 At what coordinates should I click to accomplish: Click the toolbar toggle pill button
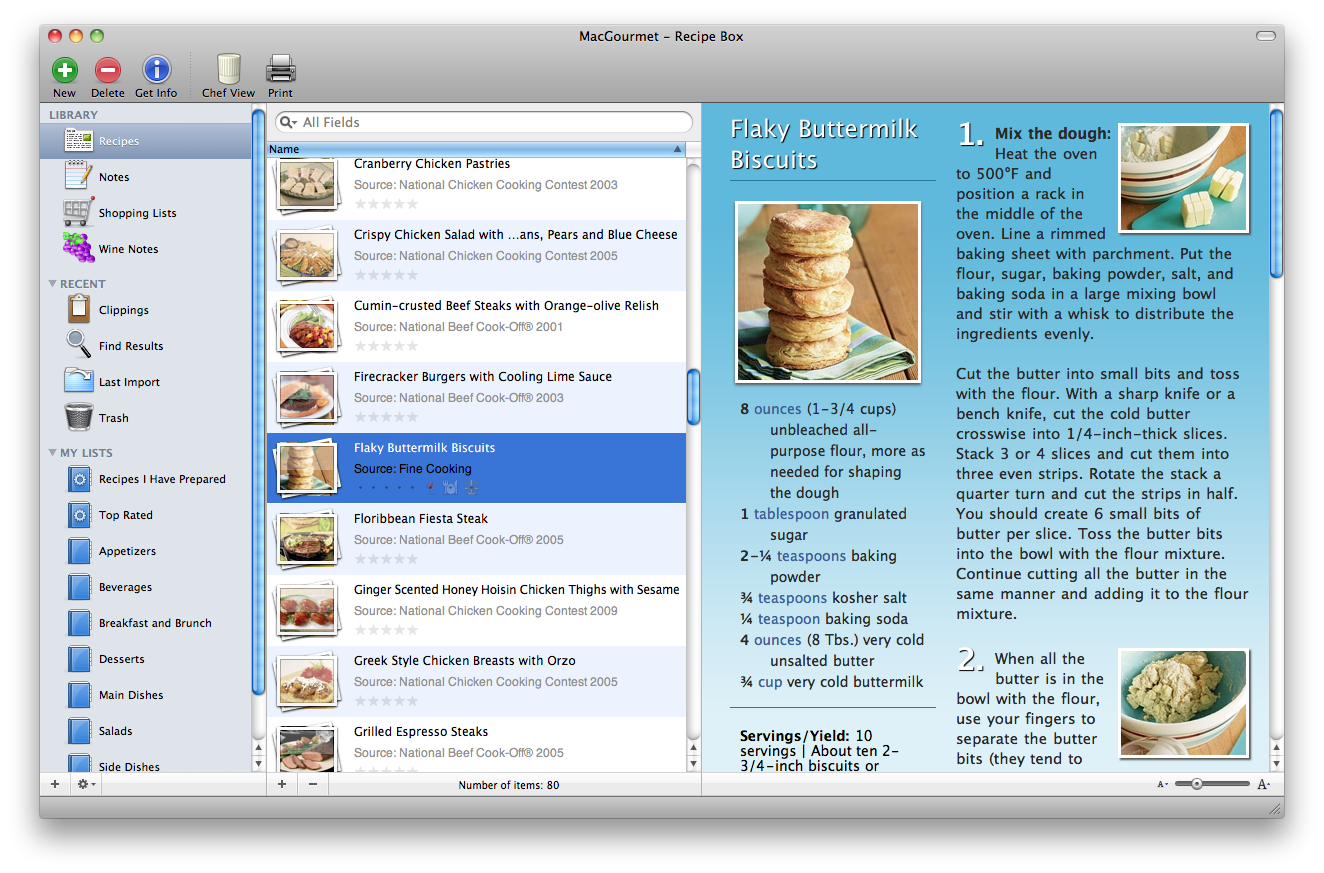click(1266, 36)
